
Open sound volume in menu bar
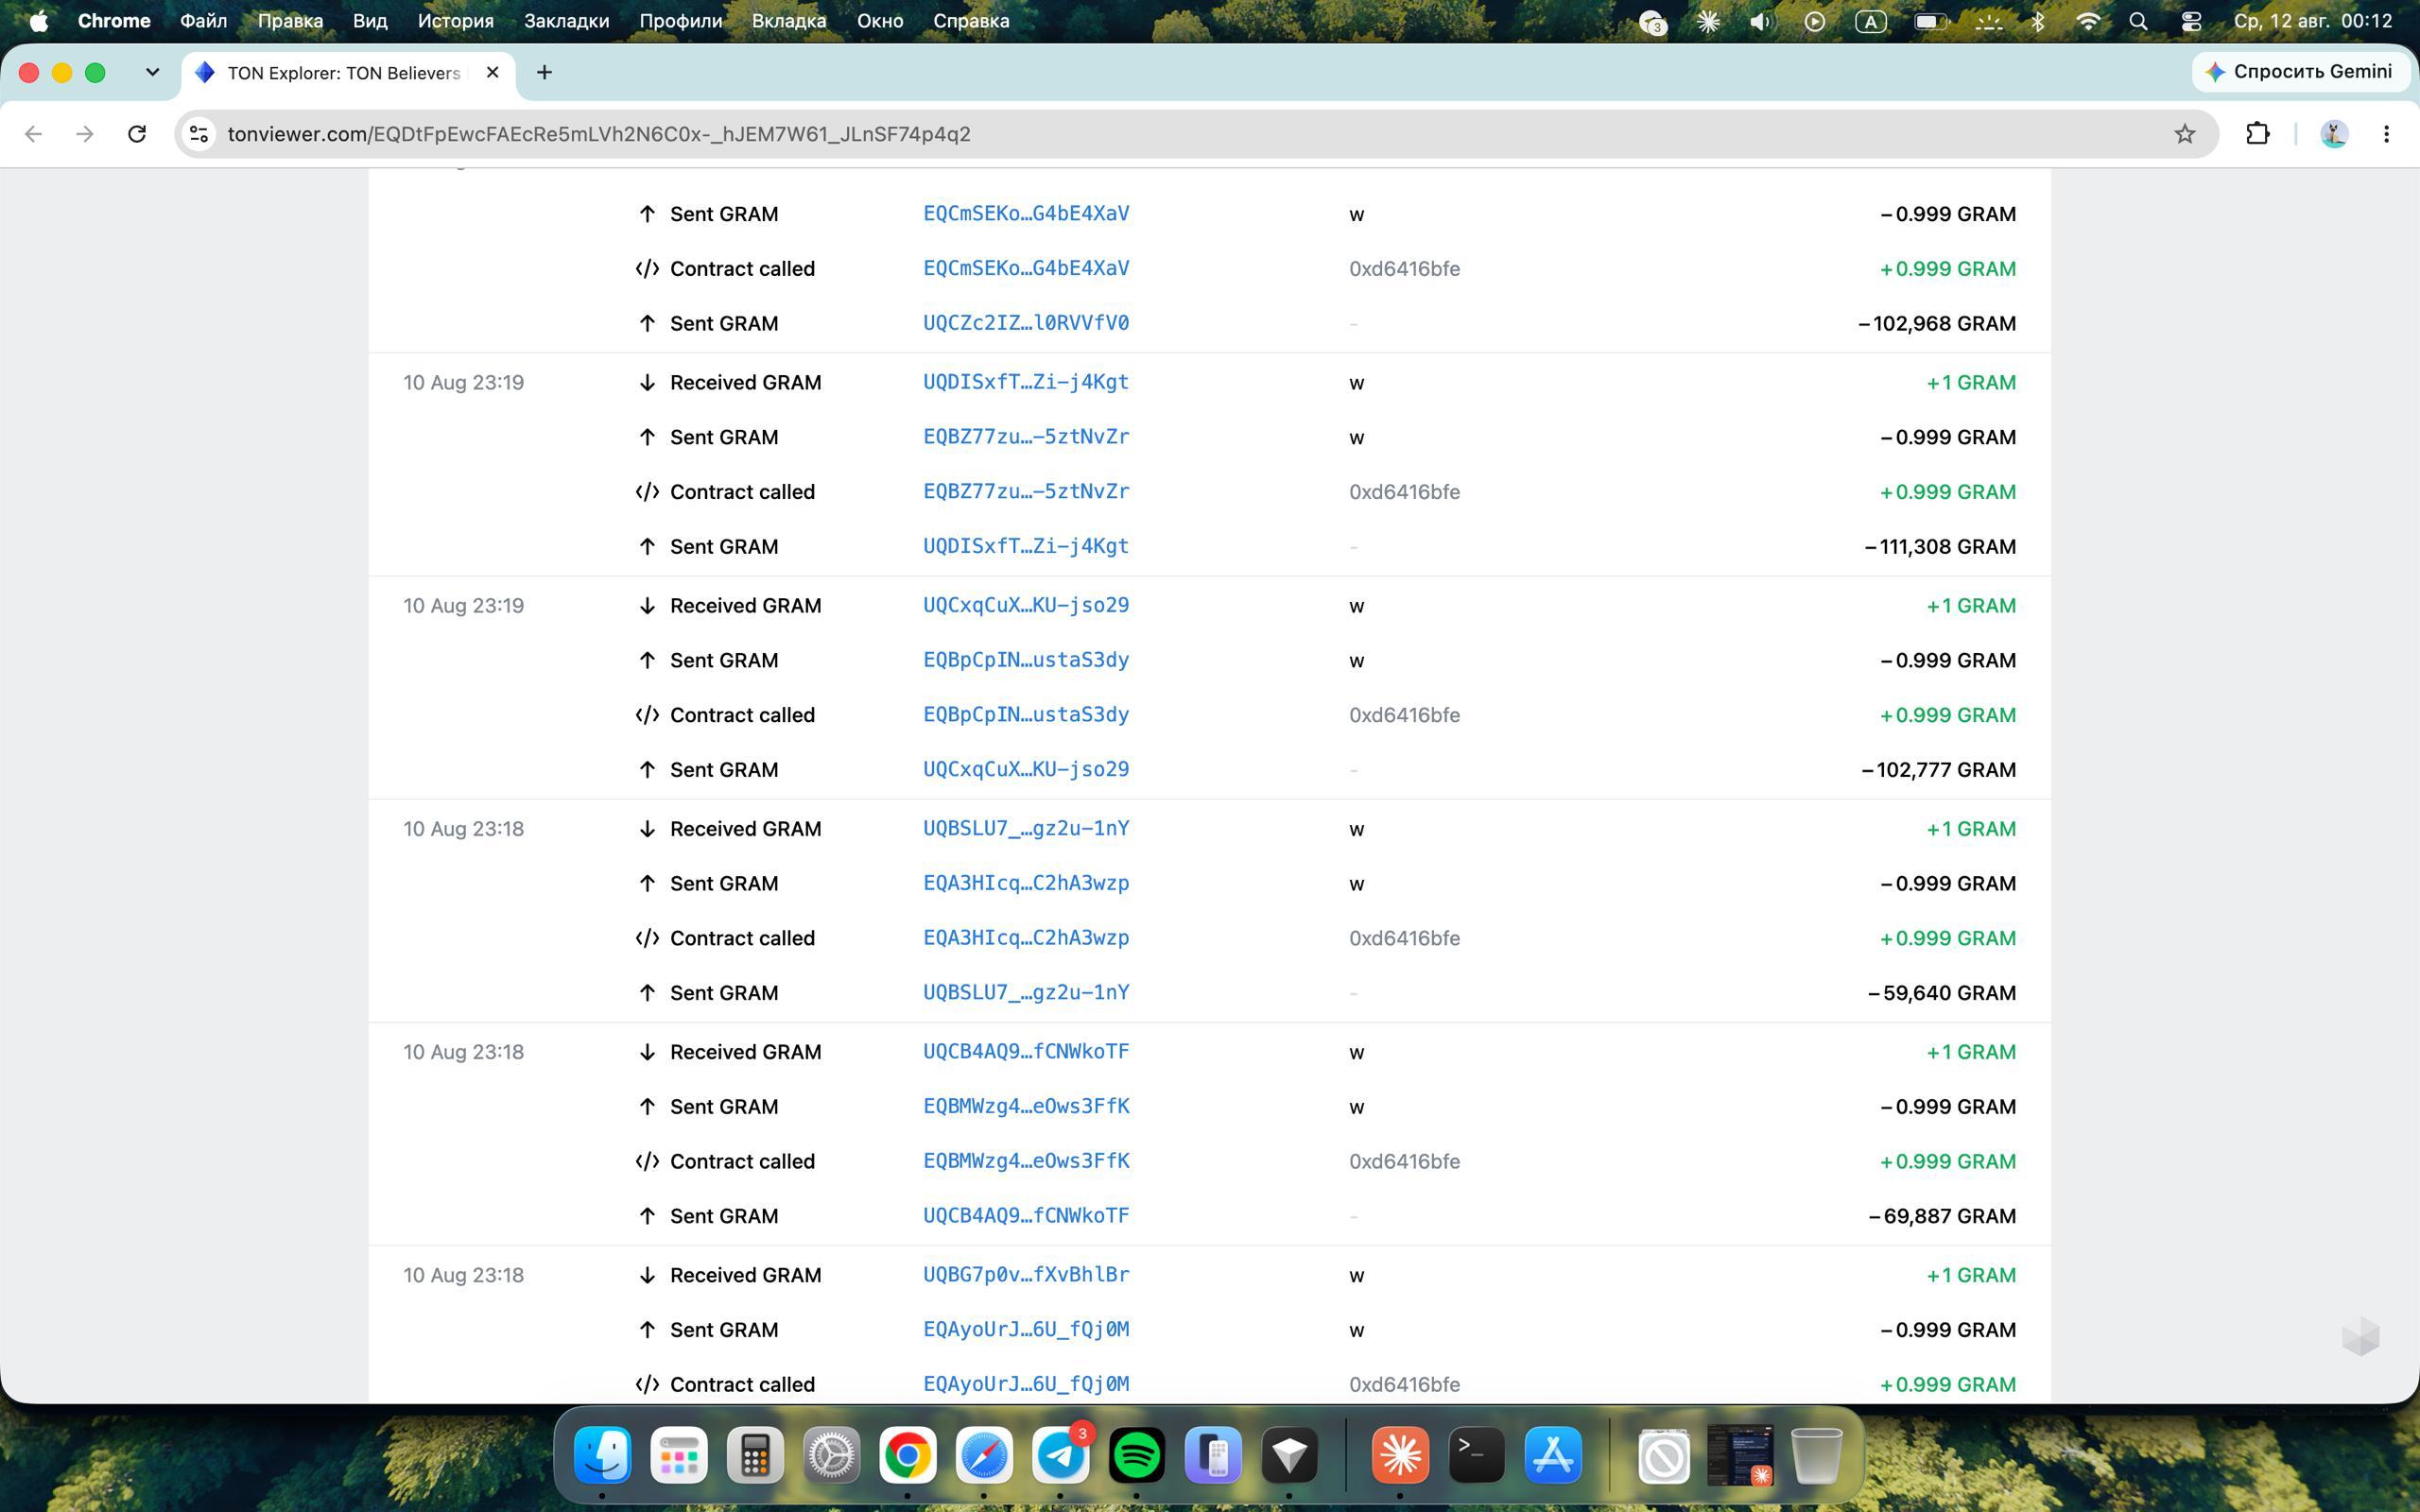click(1761, 21)
